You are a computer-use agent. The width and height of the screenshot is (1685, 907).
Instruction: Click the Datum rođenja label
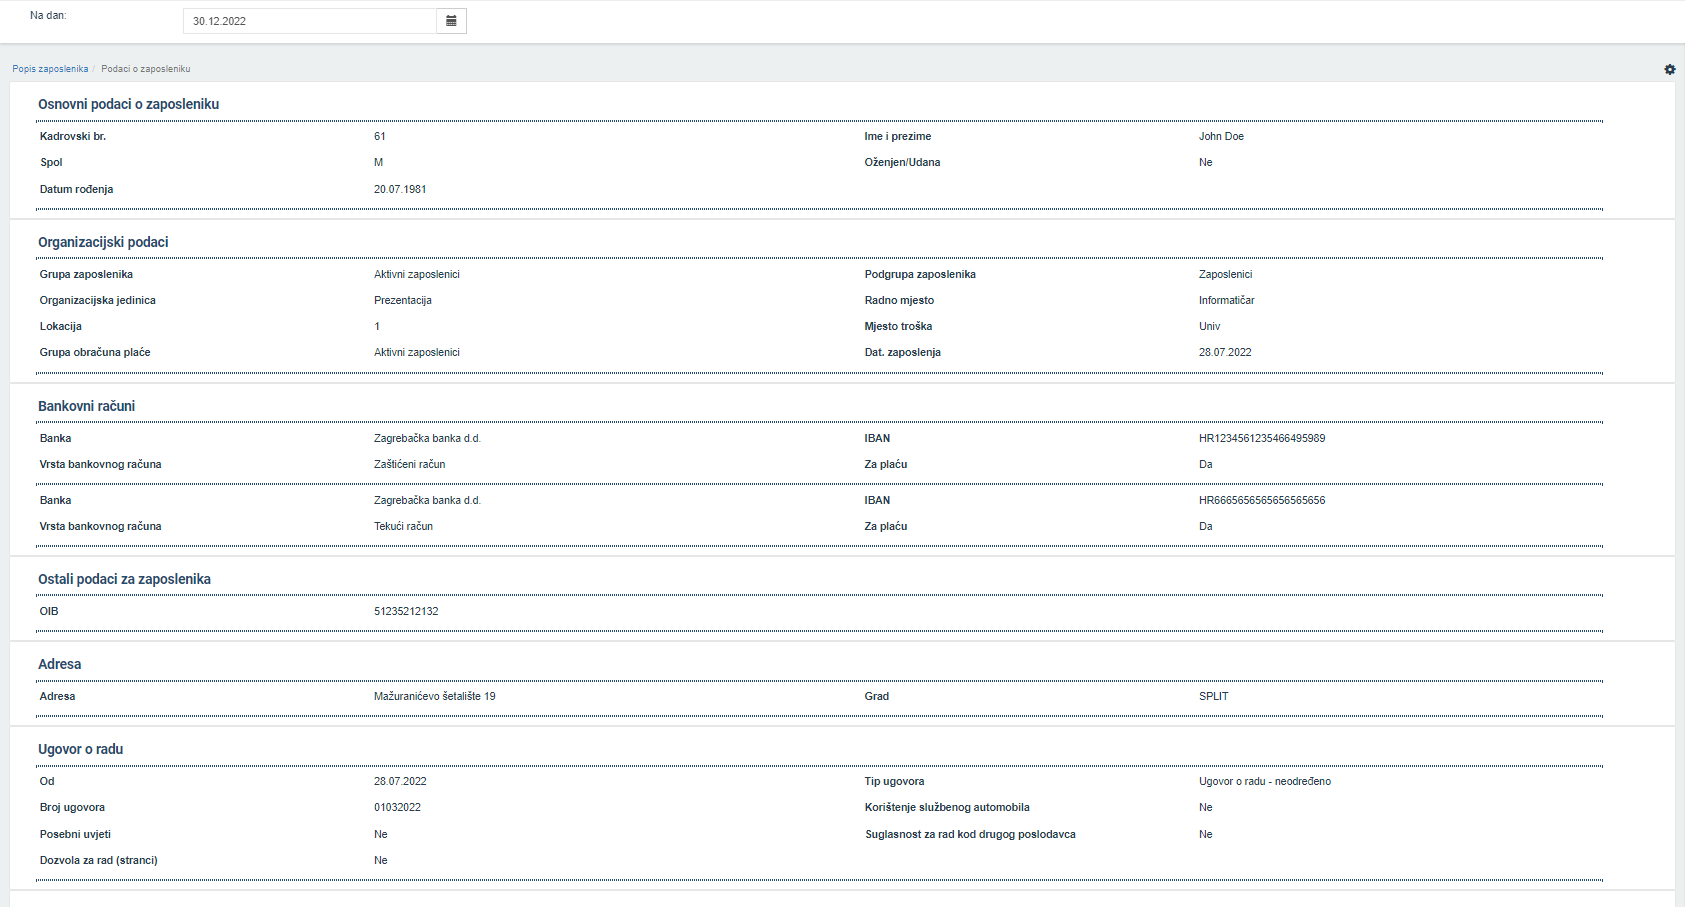[76, 189]
